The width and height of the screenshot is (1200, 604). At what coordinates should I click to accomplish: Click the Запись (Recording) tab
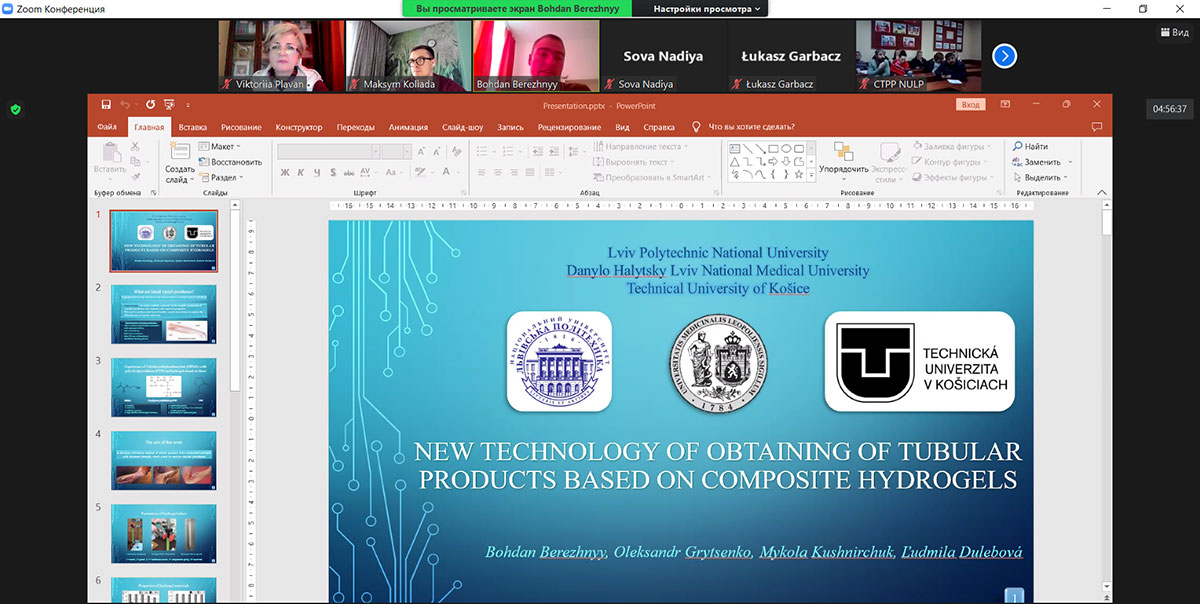(x=510, y=127)
